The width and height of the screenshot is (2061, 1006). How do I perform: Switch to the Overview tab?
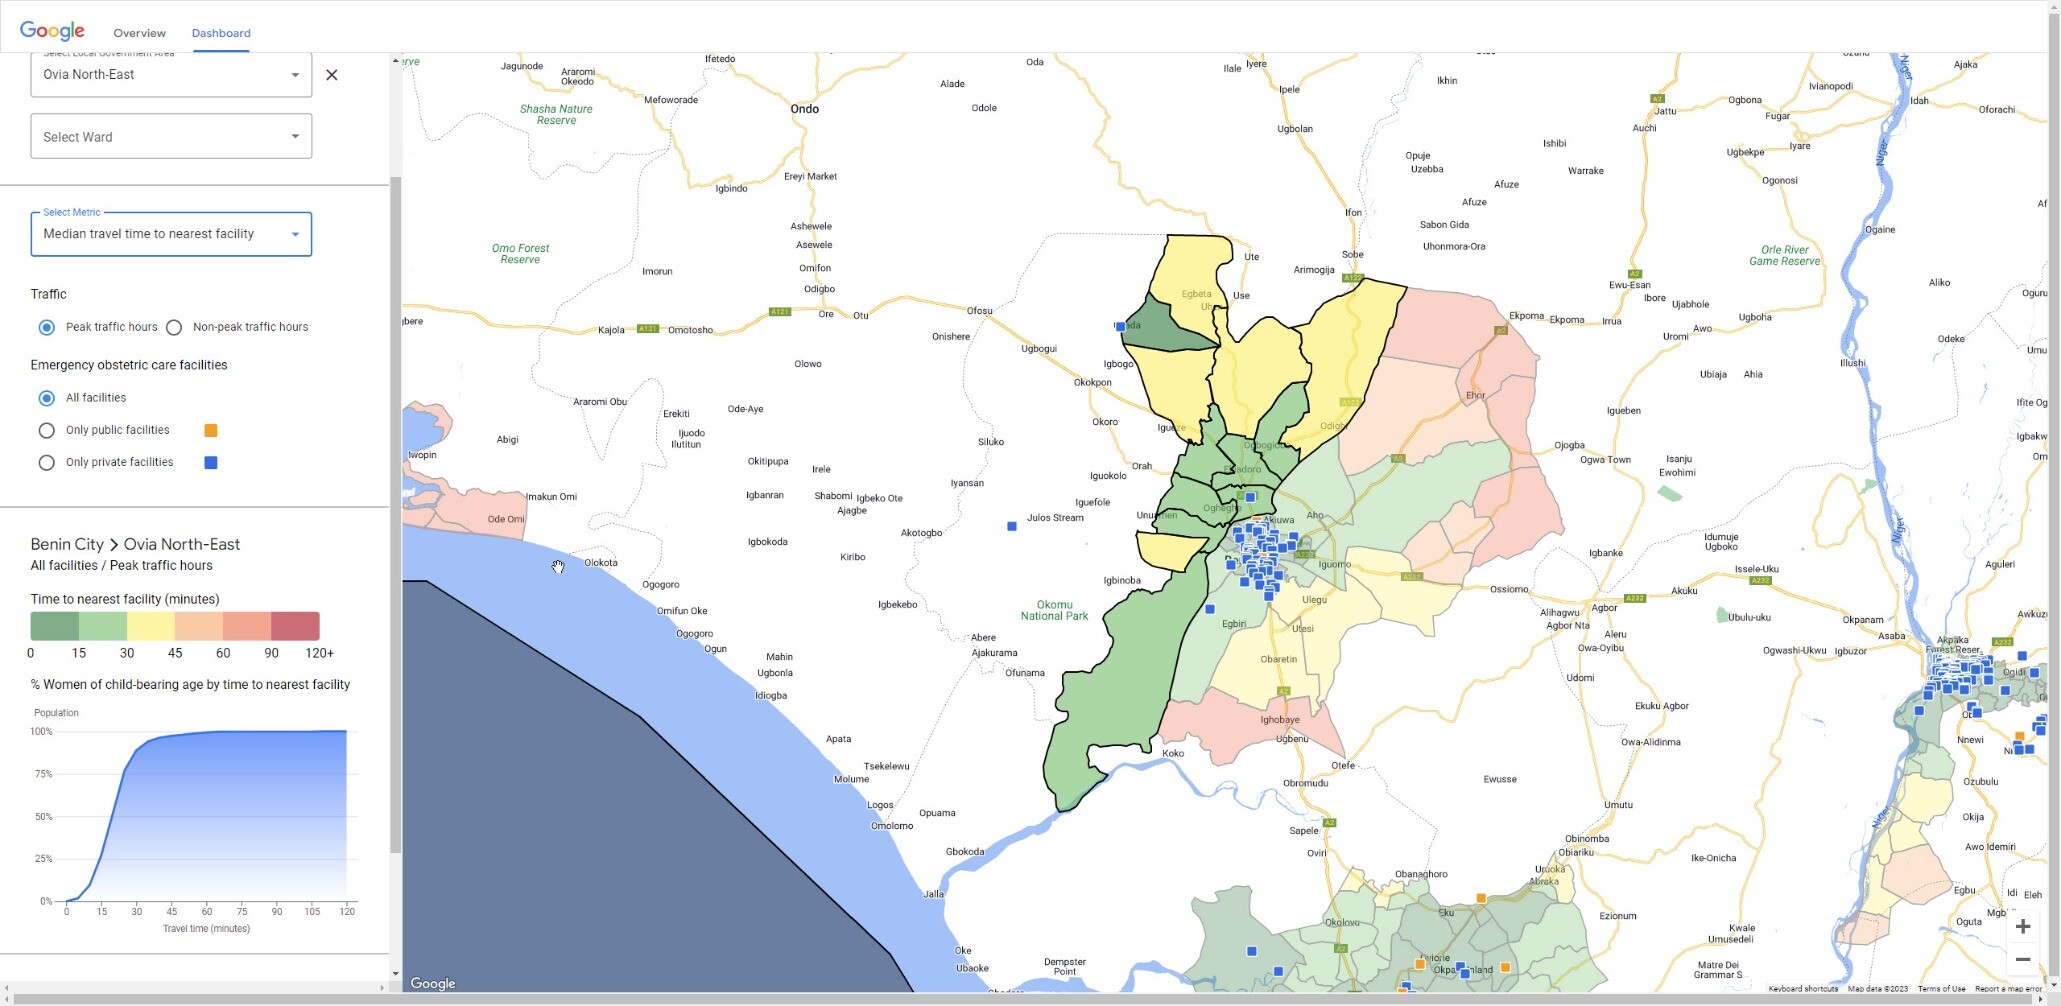tap(139, 33)
